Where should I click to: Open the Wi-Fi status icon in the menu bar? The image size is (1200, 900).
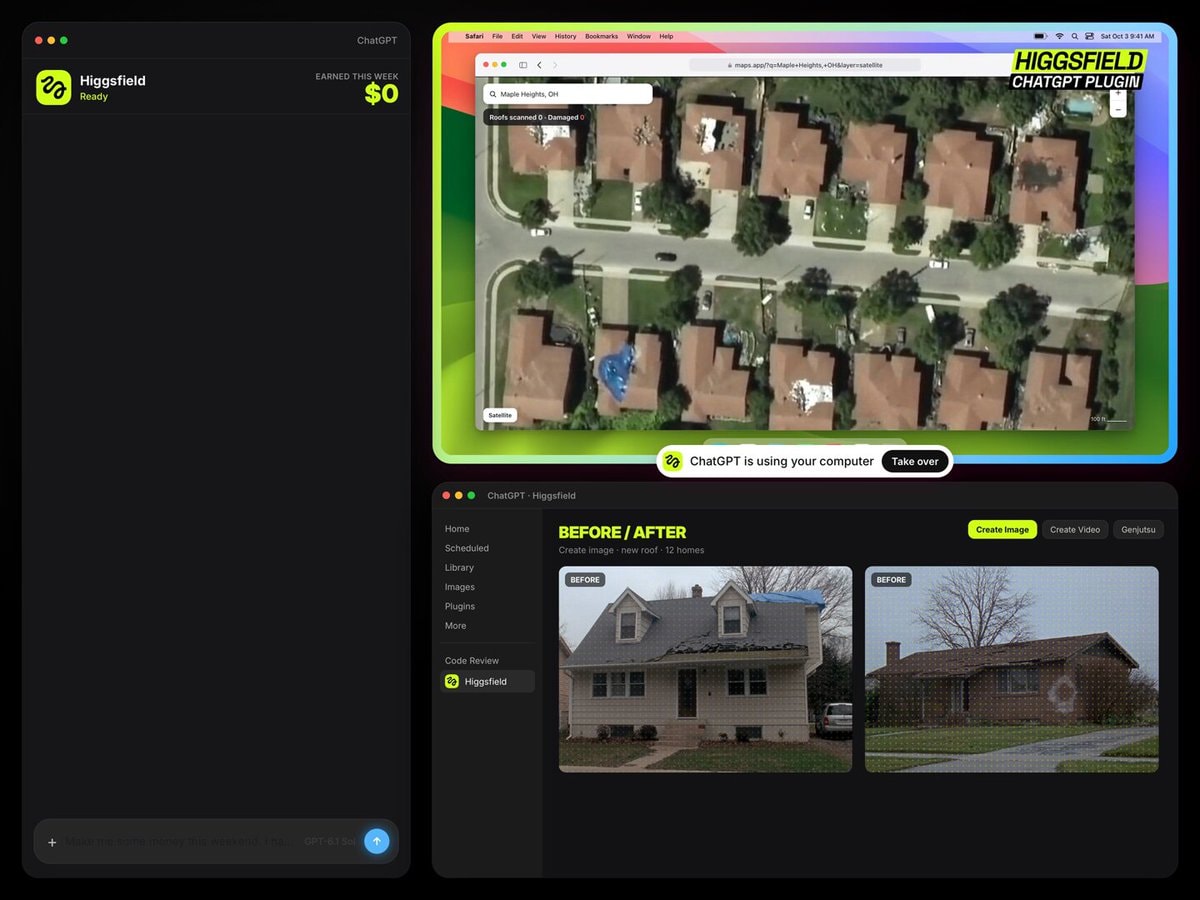point(1059,36)
